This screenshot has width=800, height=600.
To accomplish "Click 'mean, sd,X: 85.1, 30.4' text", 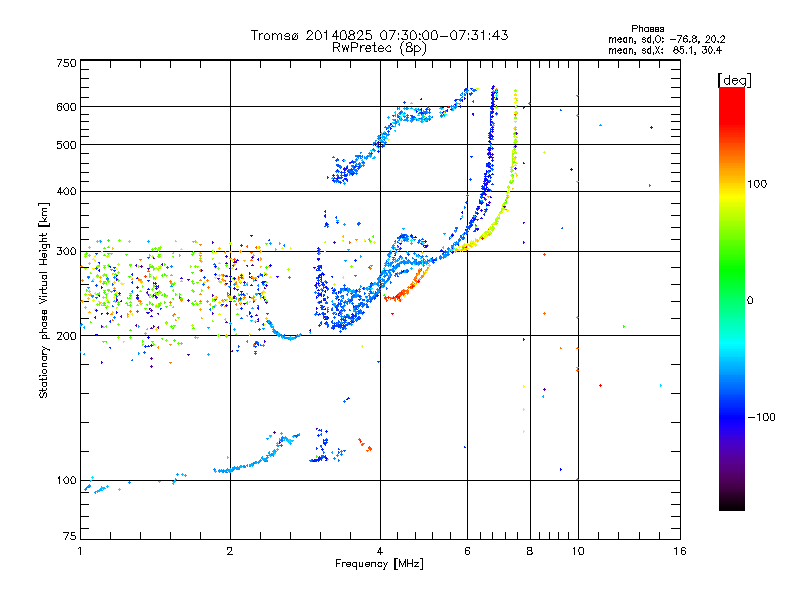I will (x=665, y=50).
